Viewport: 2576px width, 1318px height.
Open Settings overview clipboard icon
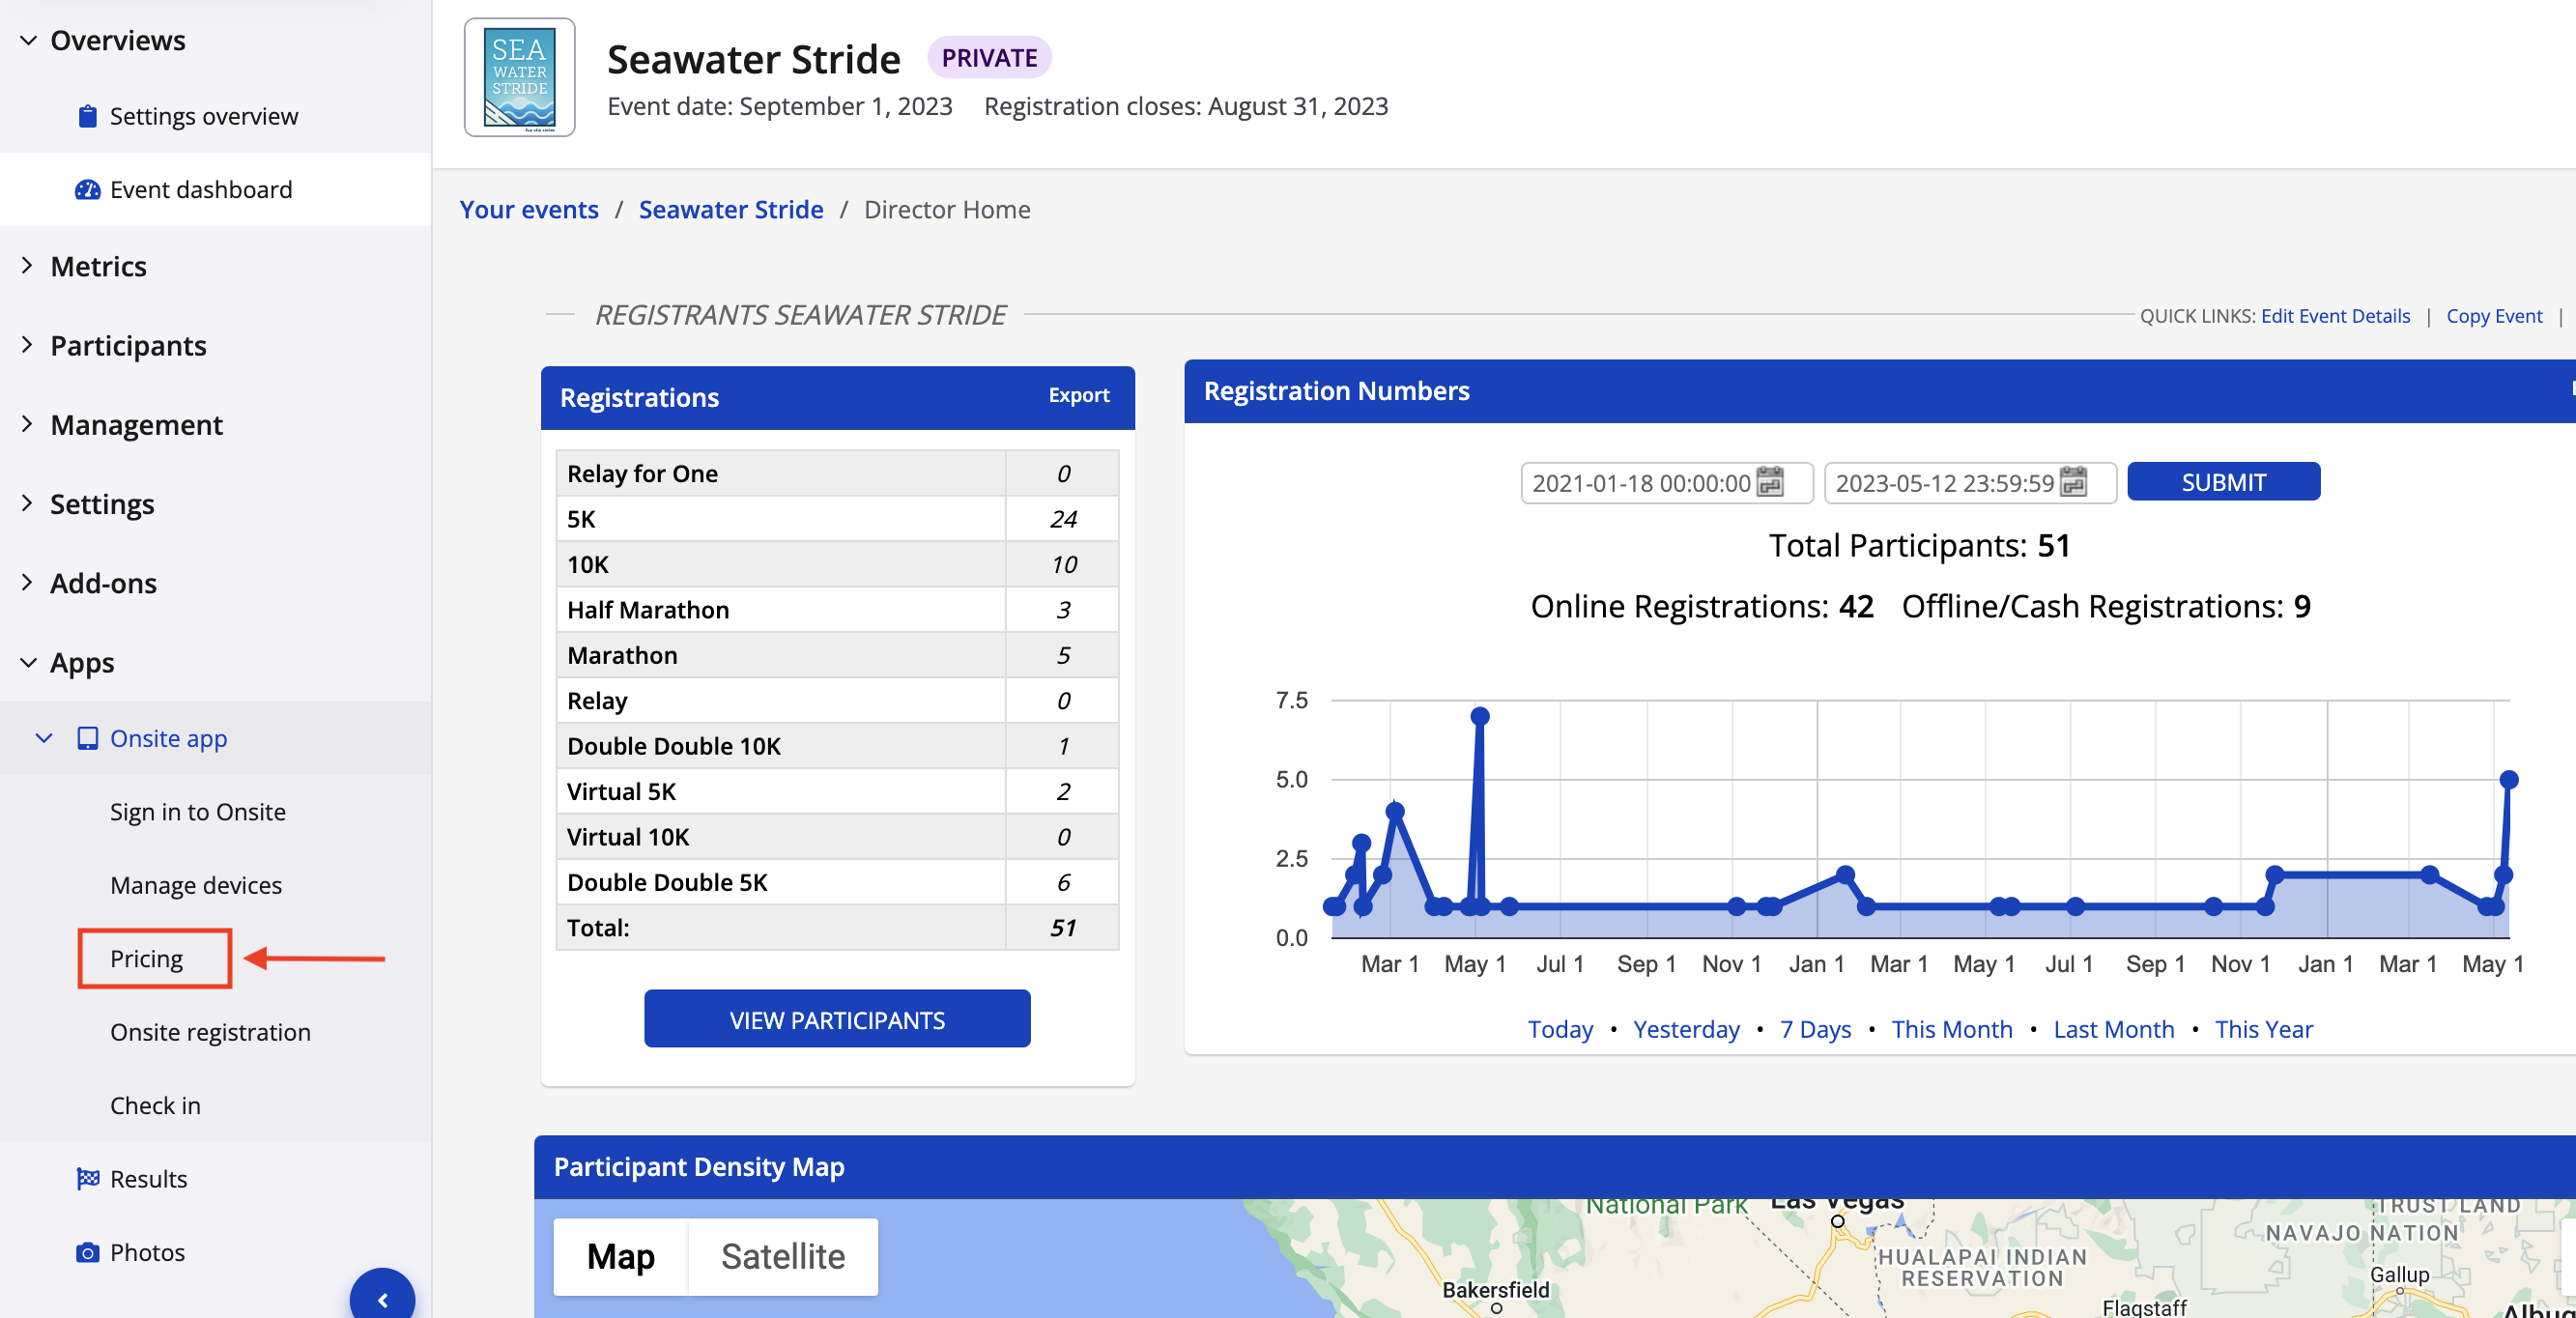(x=88, y=116)
